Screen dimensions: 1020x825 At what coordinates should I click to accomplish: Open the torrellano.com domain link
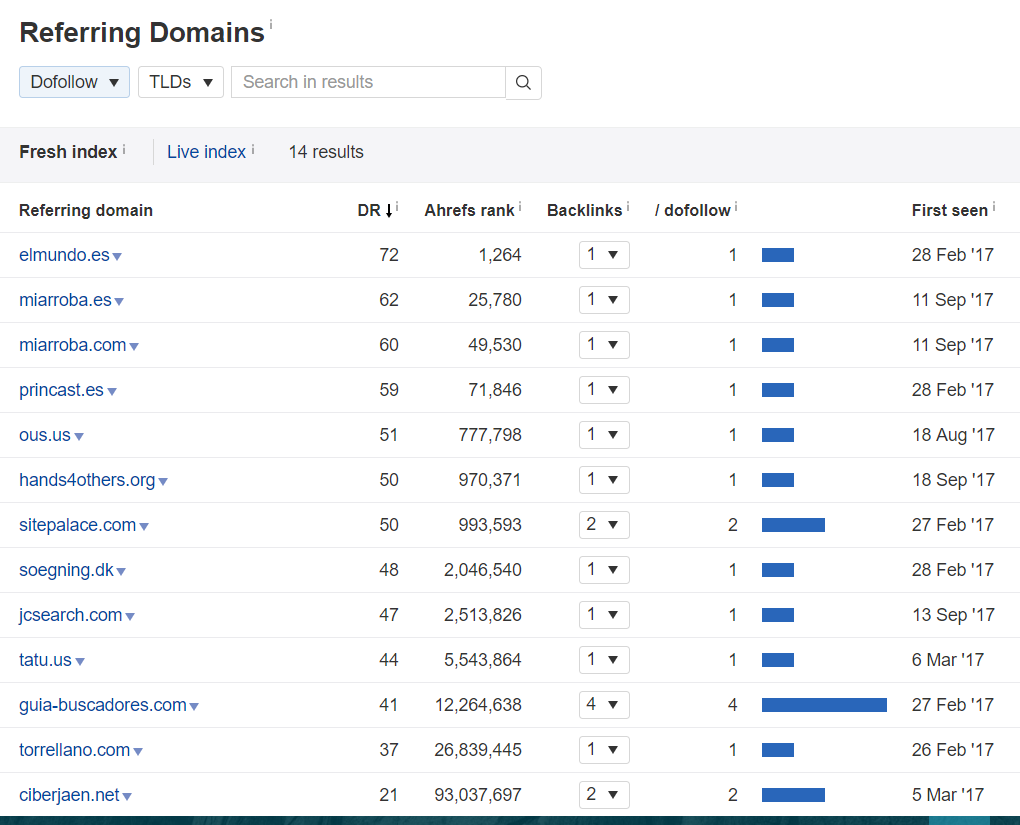click(75, 750)
